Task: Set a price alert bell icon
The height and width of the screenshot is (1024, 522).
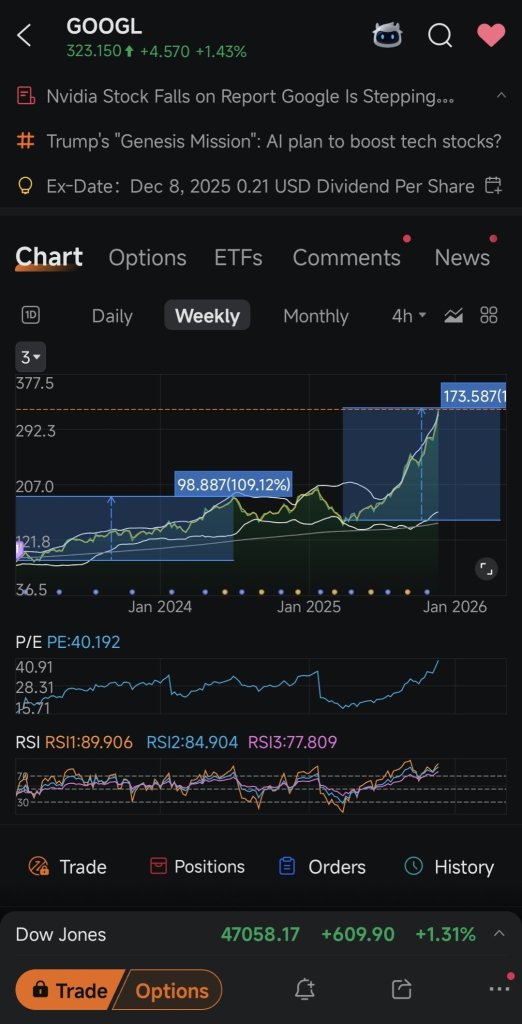Action: tap(304, 990)
